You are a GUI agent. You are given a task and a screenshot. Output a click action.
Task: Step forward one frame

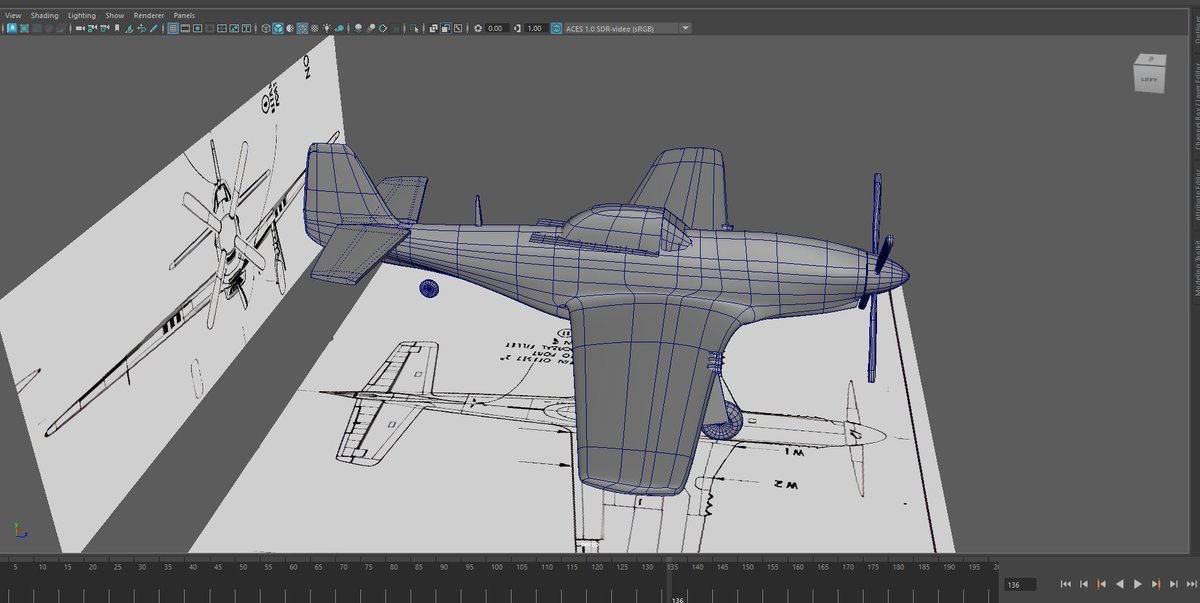click(1173, 584)
